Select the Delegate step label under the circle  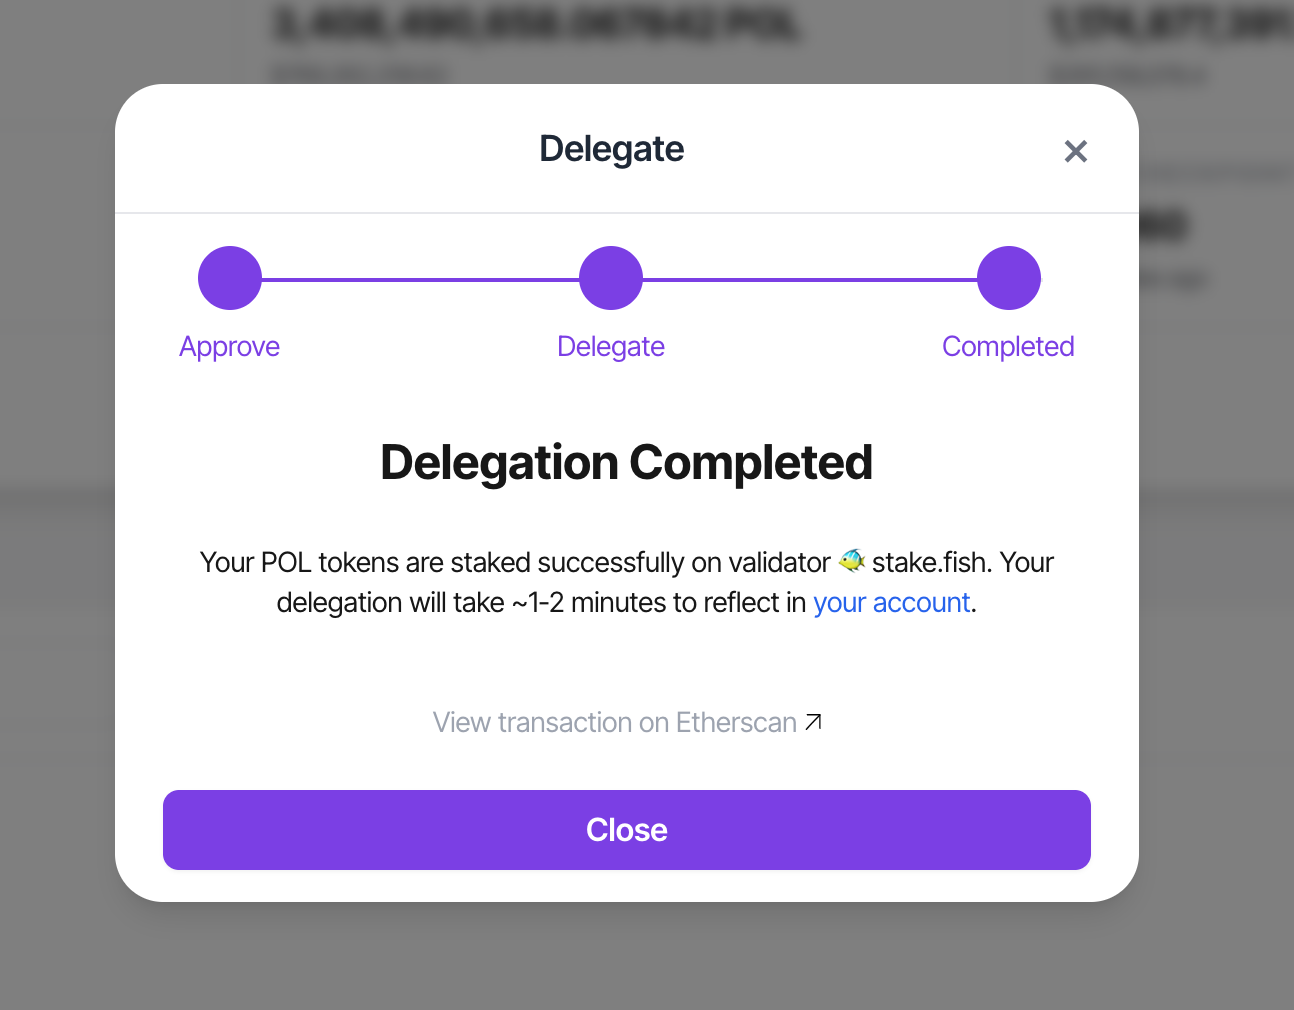(x=611, y=346)
